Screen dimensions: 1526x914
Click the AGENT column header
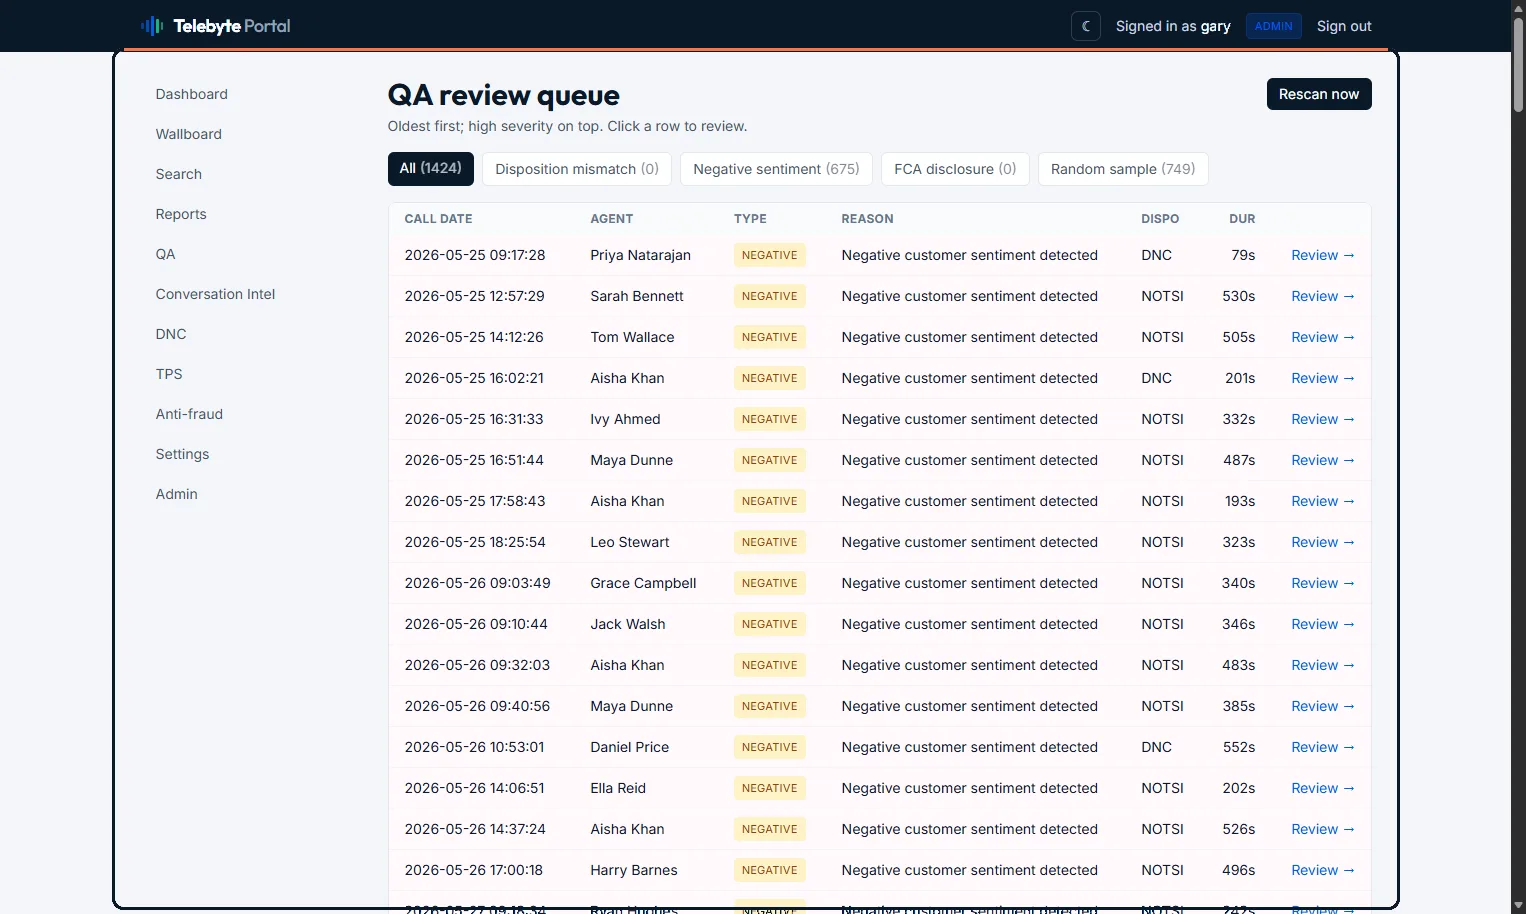click(612, 219)
